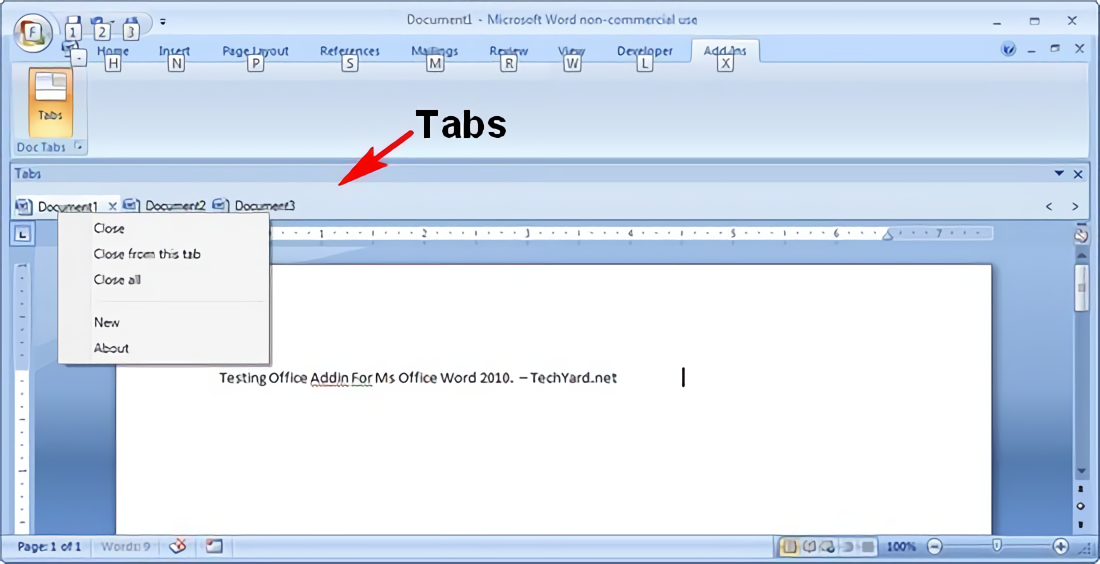Click the vertical scrollbar thumb
1100x564 pixels.
click(1081, 288)
